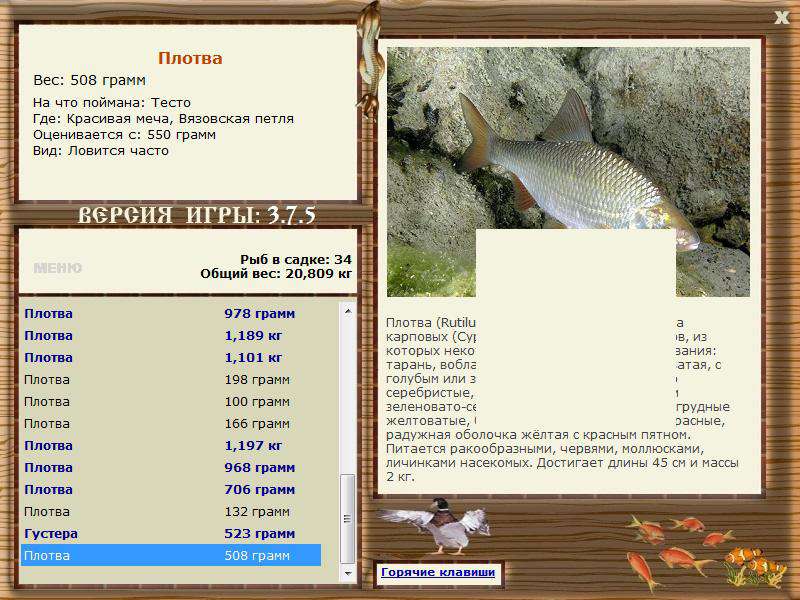Image resolution: width=800 pixels, height=600 pixels.
Task: Close the fish keepnet window with X
Action: 781,18
